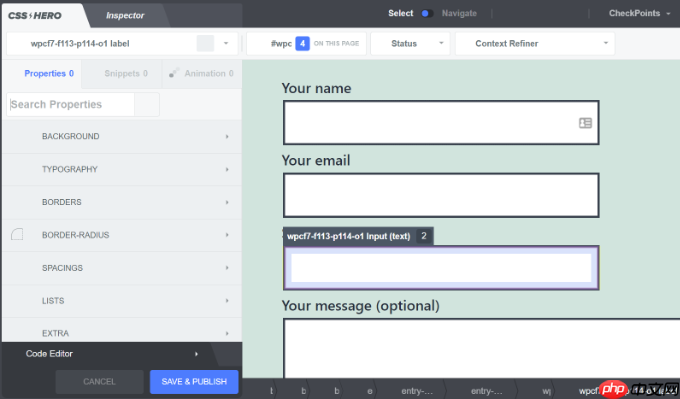This screenshot has width=680, height=399.
Task: Expand the BORDER-RADIUS properties group
Action: (122, 235)
